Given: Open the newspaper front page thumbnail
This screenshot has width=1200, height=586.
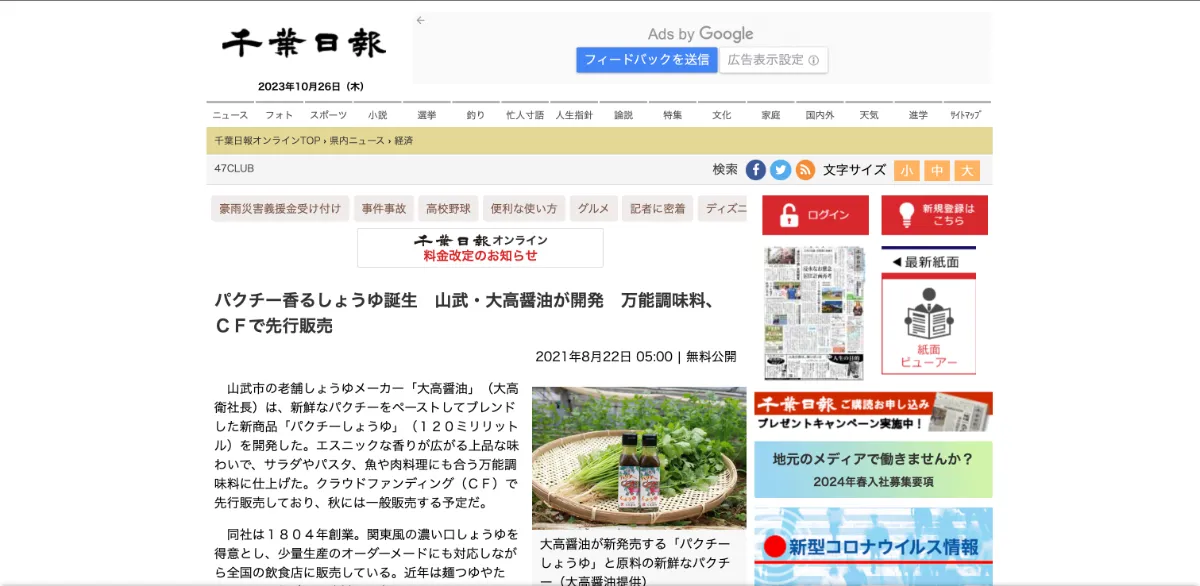Looking at the screenshot, I should [x=814, y=313].
